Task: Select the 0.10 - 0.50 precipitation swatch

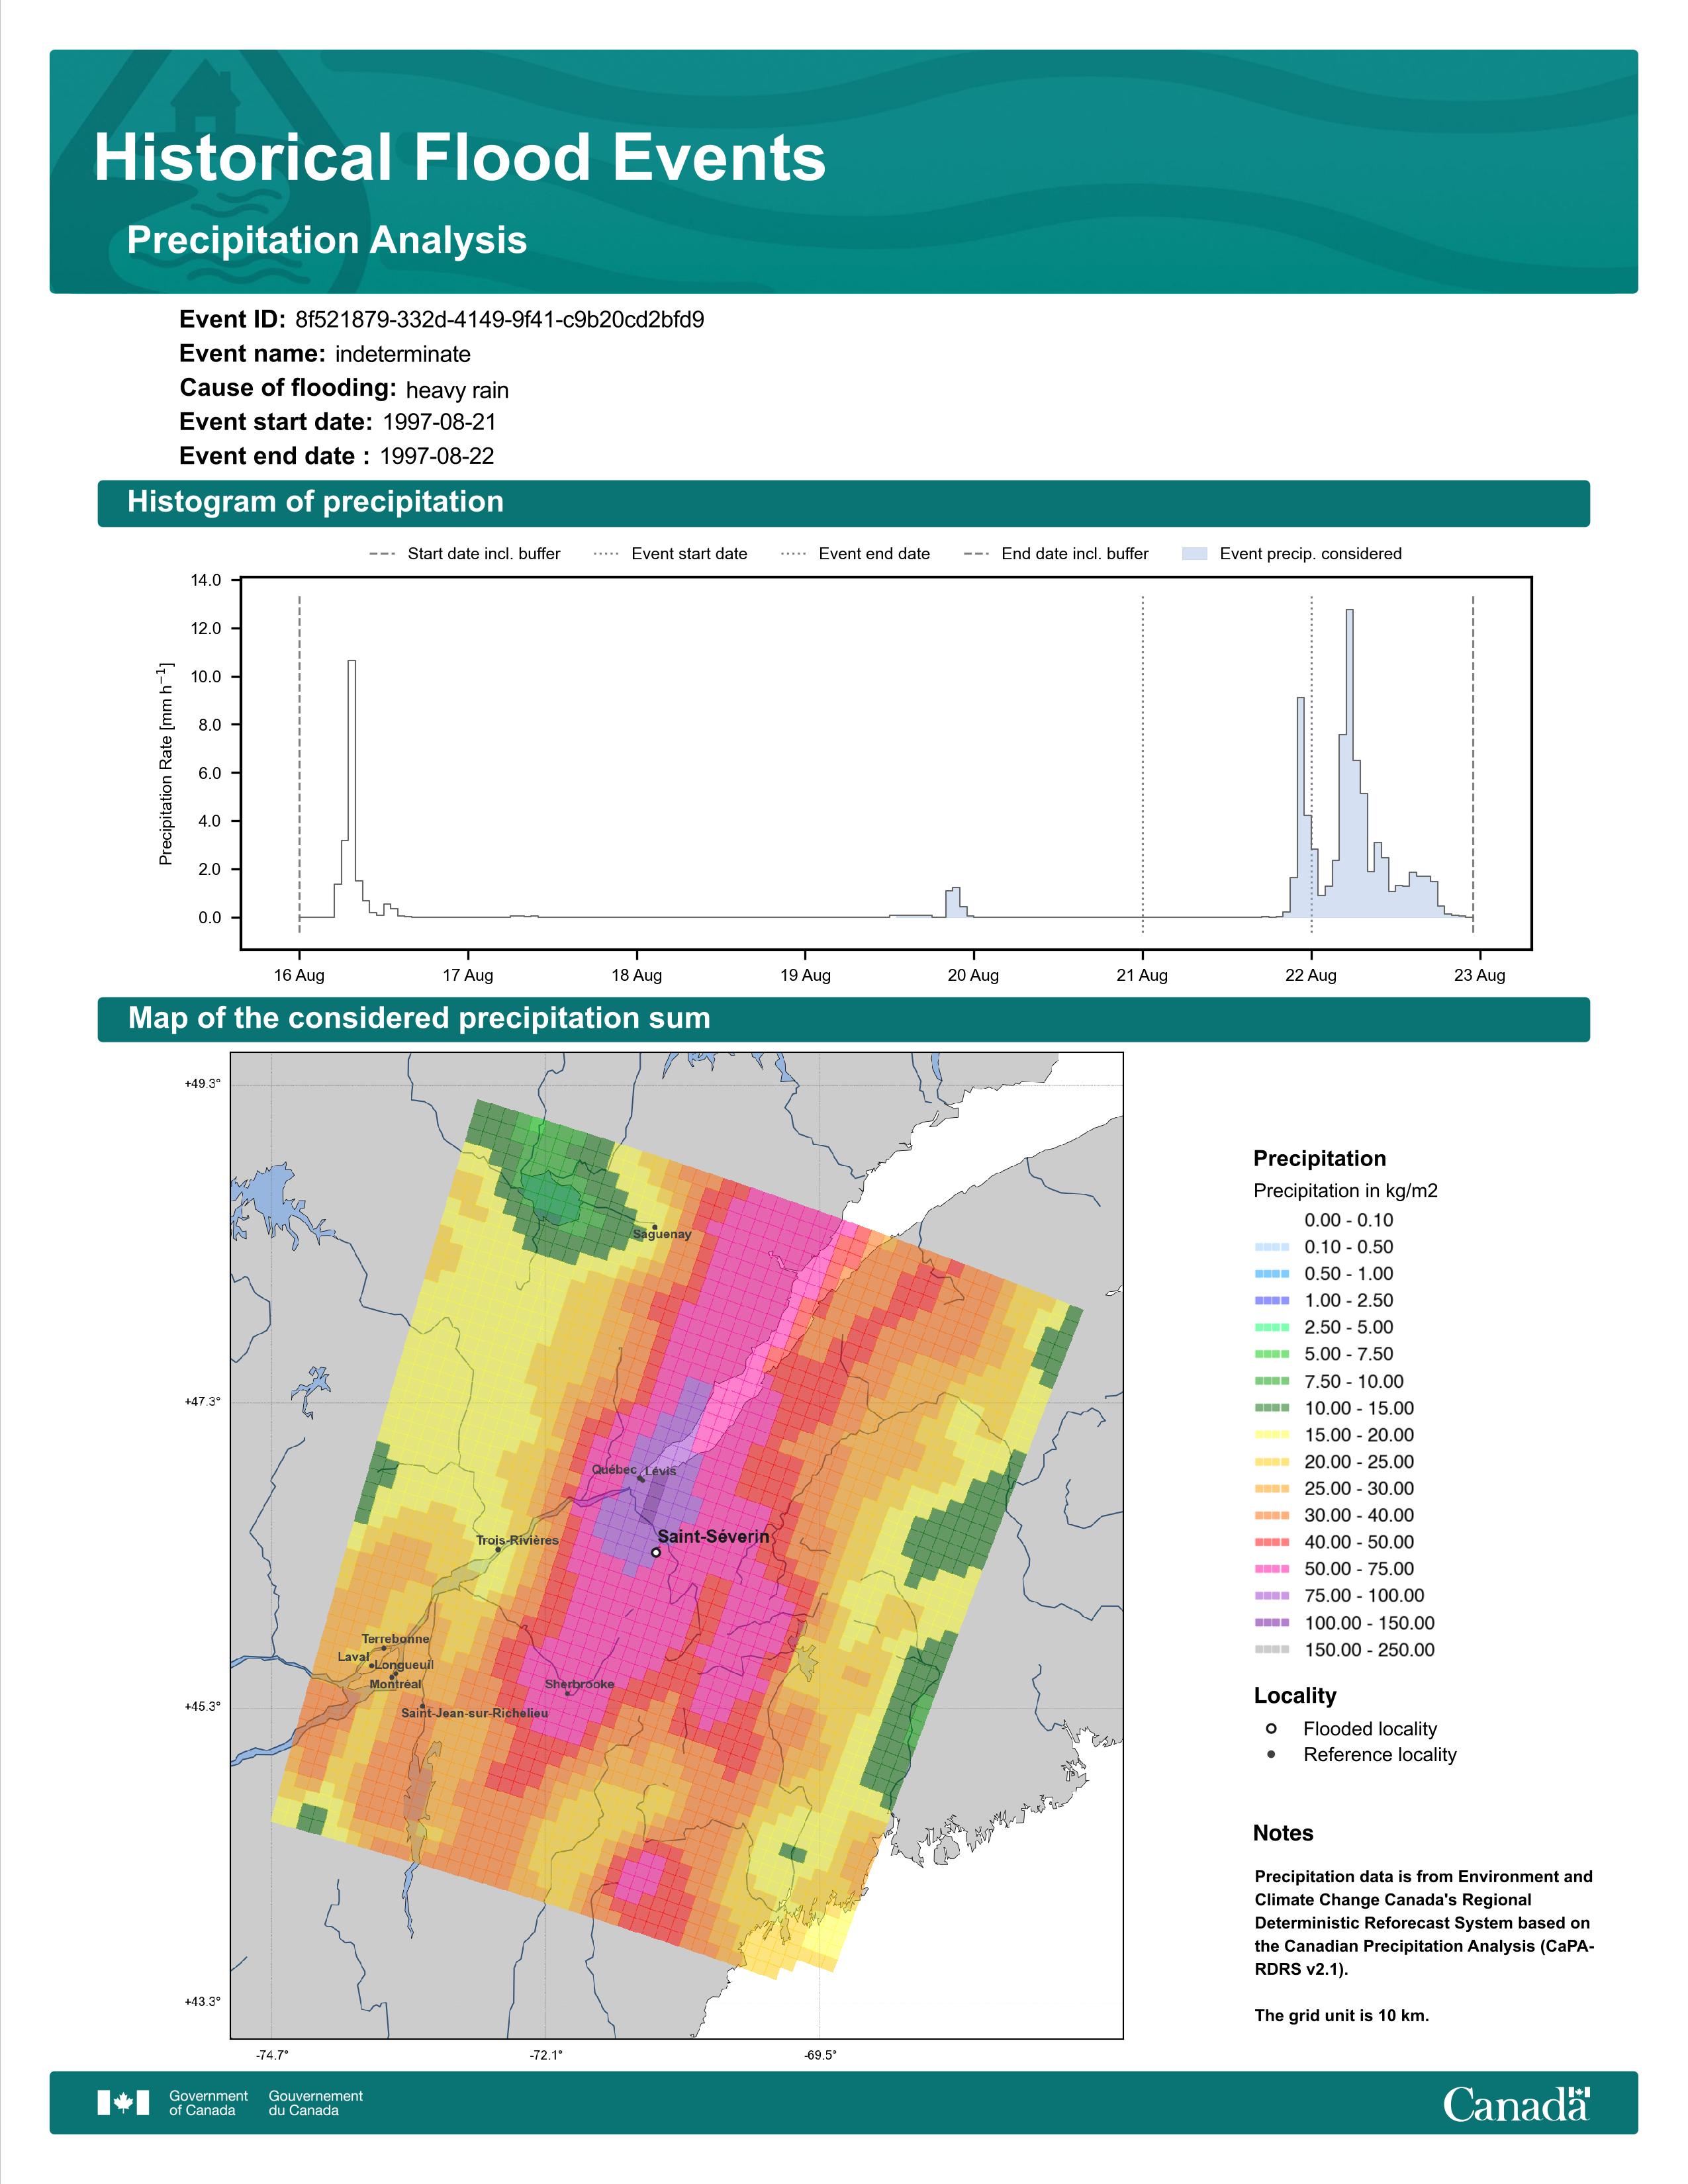Action: pyautogui.click(x=1271, y=1247)
